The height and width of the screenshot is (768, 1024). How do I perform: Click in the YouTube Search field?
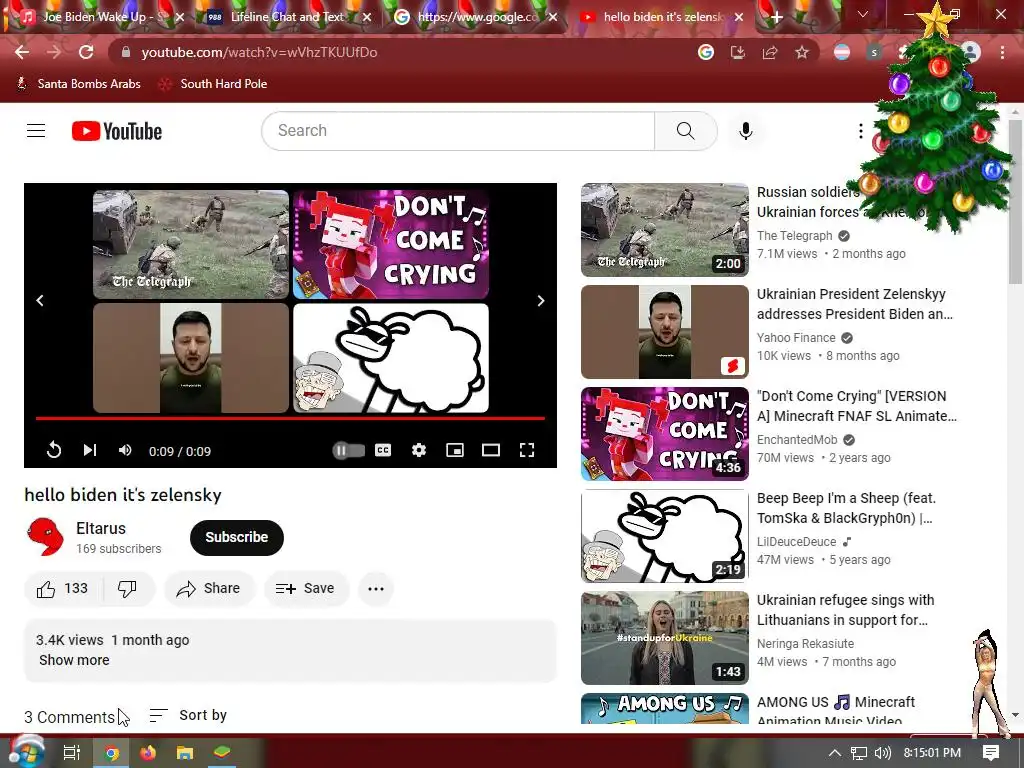tap(458, 131)
